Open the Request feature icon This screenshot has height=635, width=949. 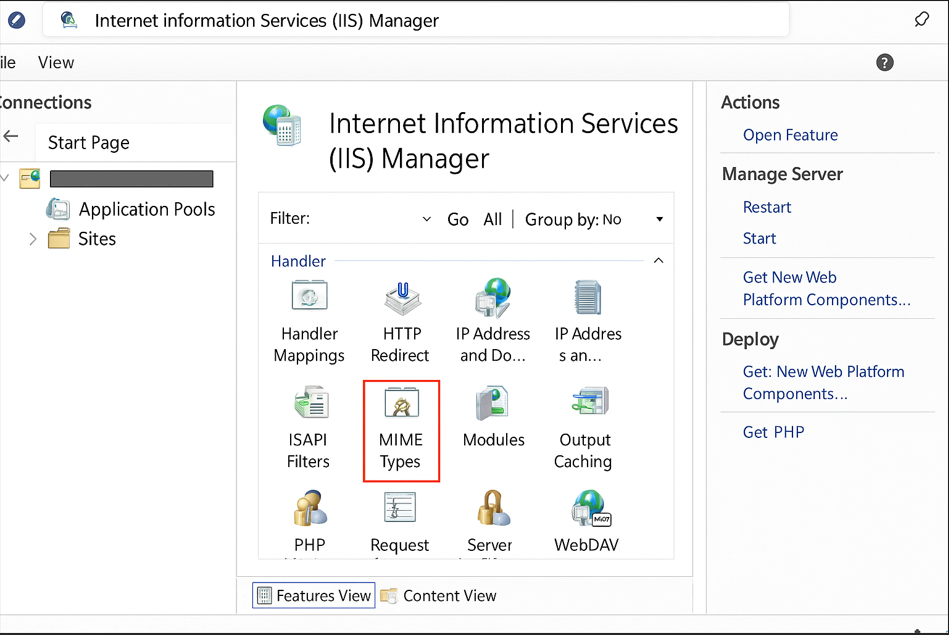[400, 507]
